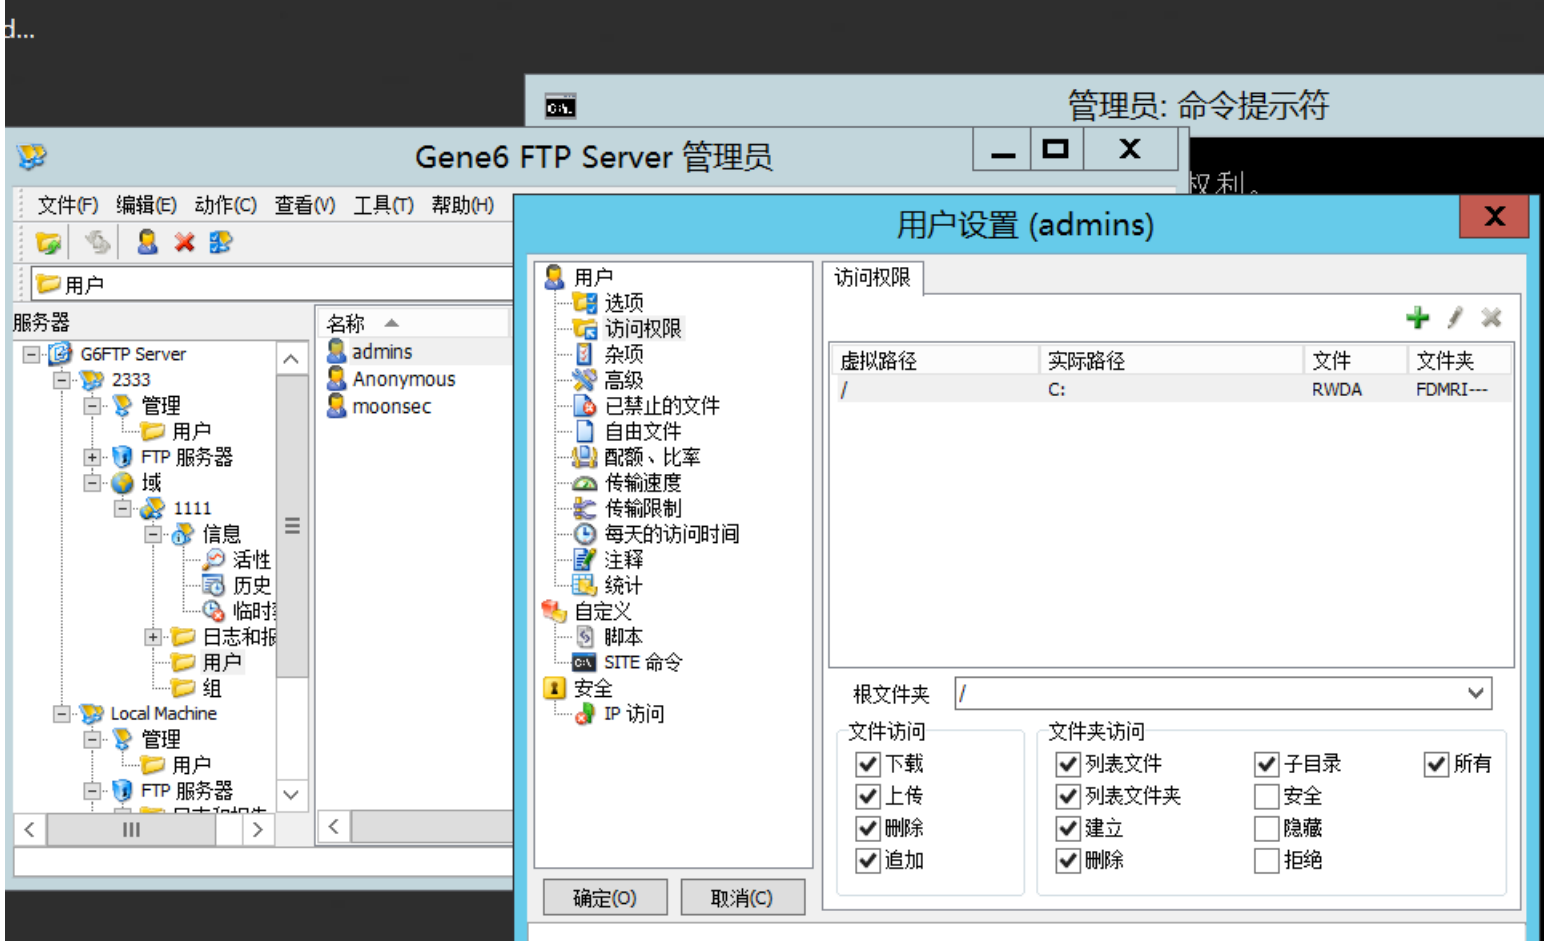Viewport: 1544px width, 941px height.
Task: Select moonsec user in user list
Action: (391, 406)
